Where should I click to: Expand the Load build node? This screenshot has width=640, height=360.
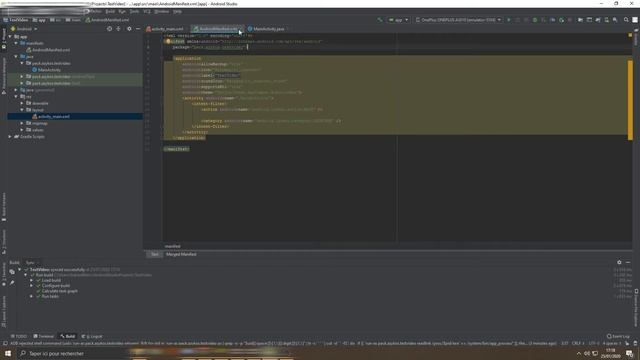(x=31, y=280)
